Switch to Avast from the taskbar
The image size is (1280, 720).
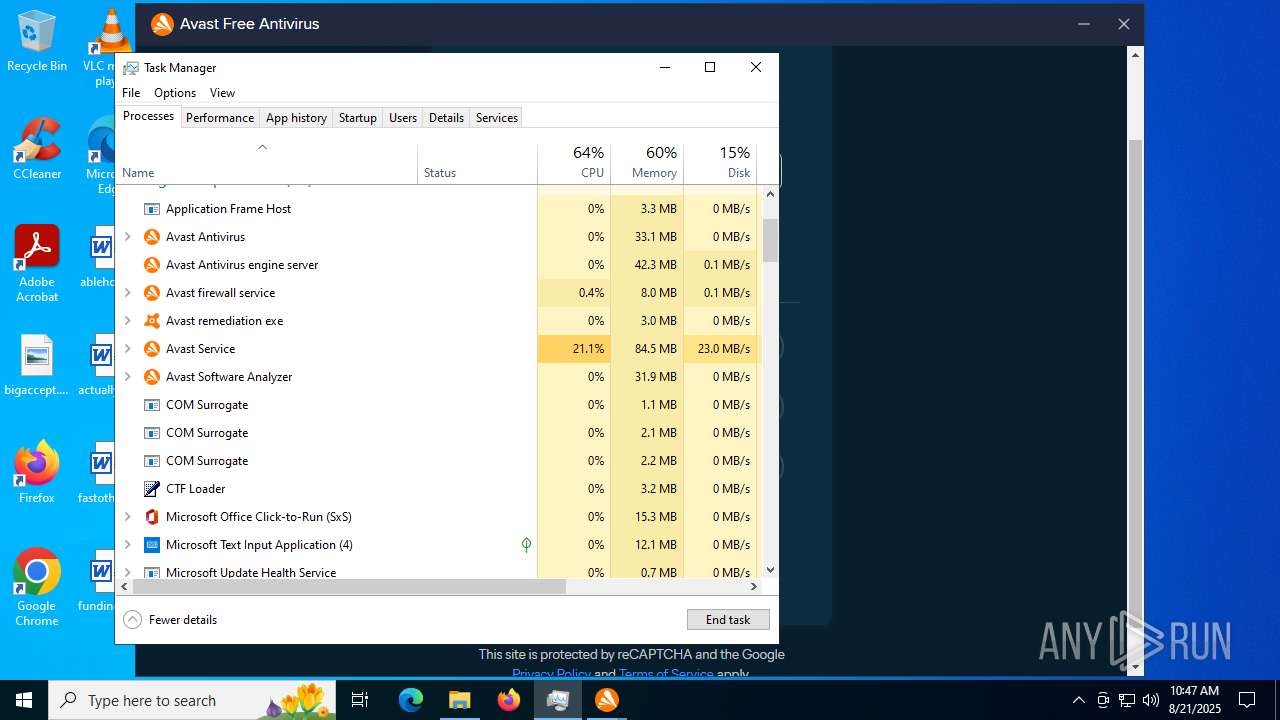pyautogui.click(x=607, y=700)
